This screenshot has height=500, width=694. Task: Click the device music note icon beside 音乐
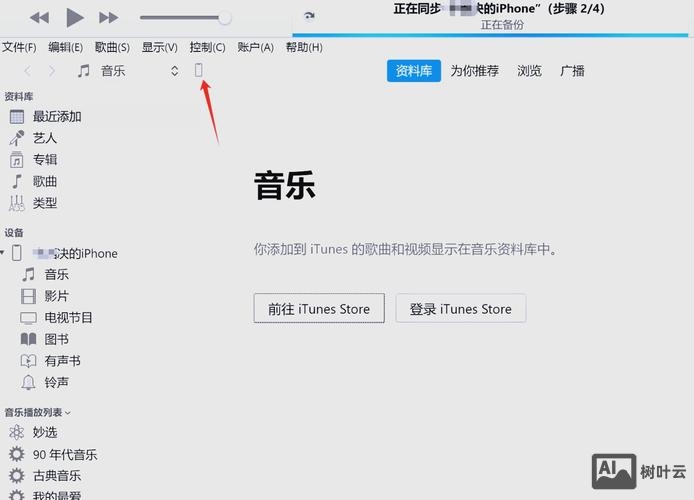pos(28,274)
